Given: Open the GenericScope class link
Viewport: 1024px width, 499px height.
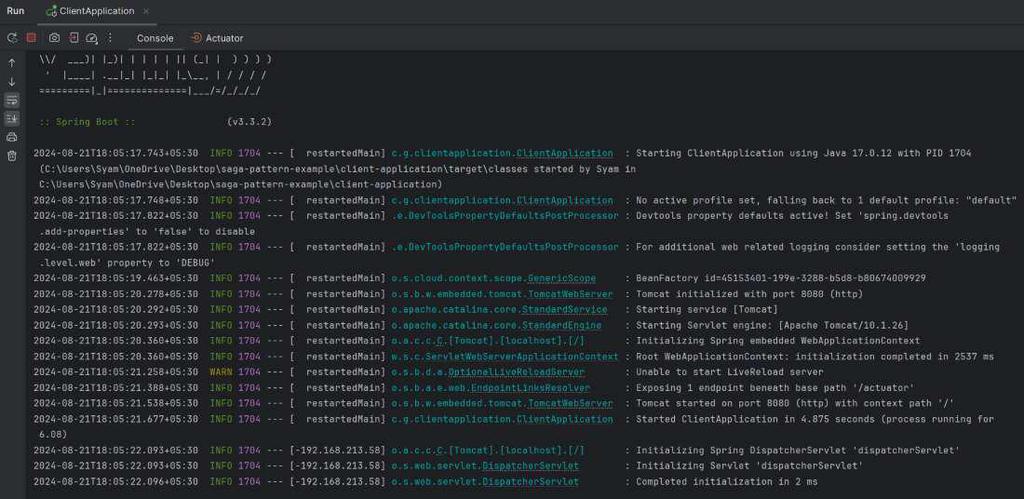Looking at the screenshot, I should [562, 278].
